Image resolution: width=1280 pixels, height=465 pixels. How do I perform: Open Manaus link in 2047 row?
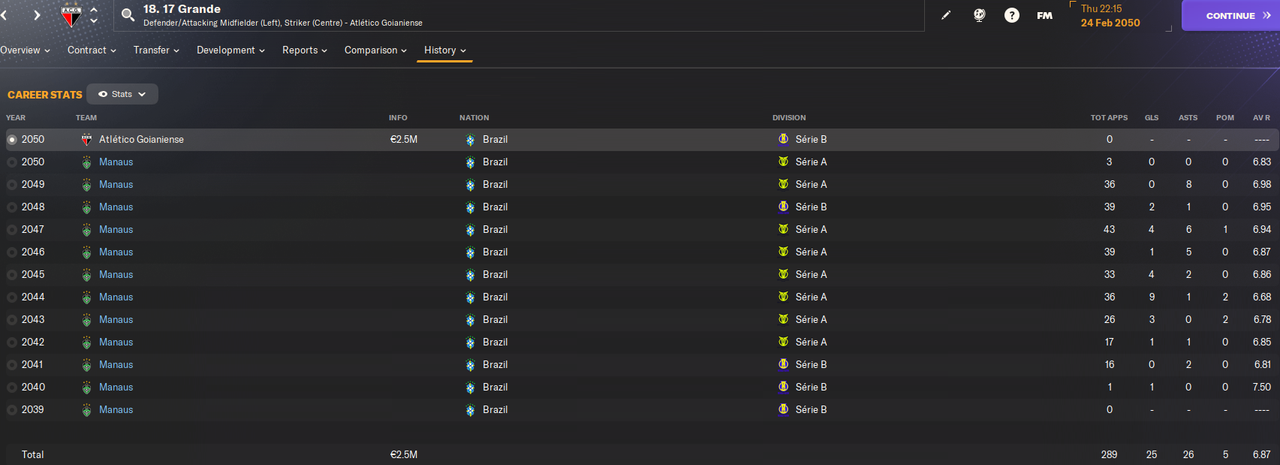pyautogui.click(x=116, y=230)
